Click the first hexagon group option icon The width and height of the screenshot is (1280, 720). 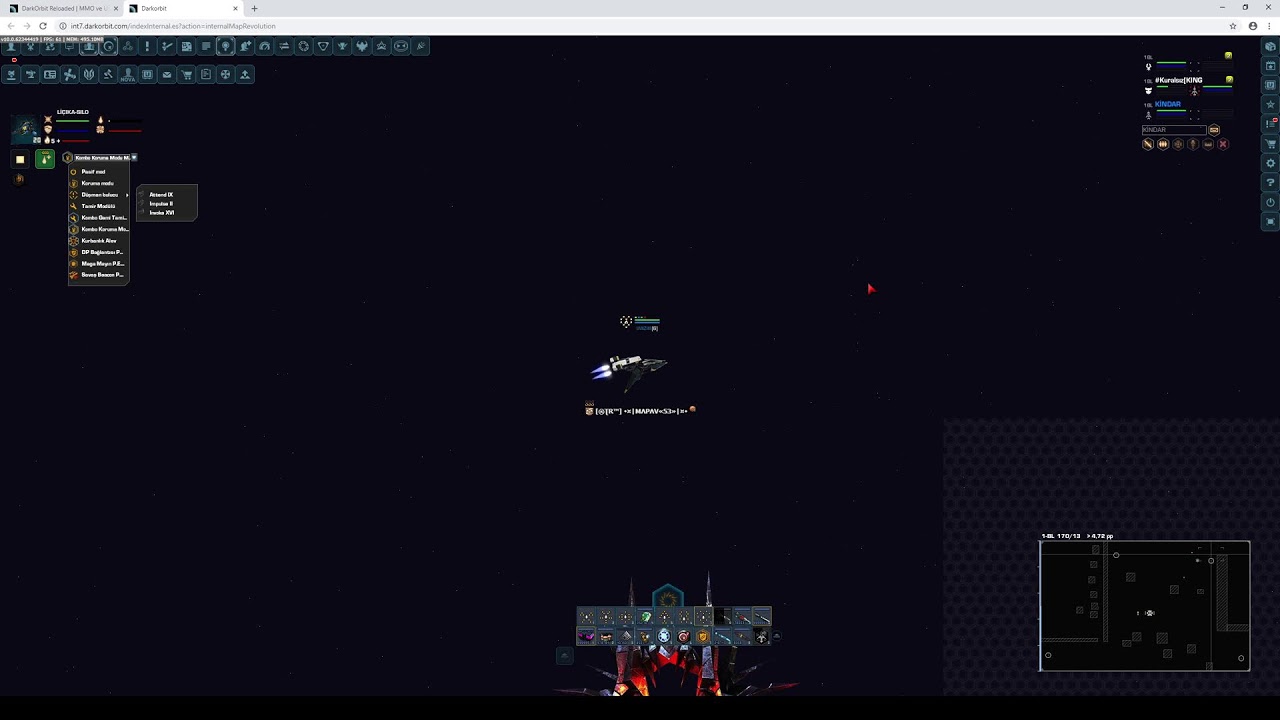[x=1148, y=144]
